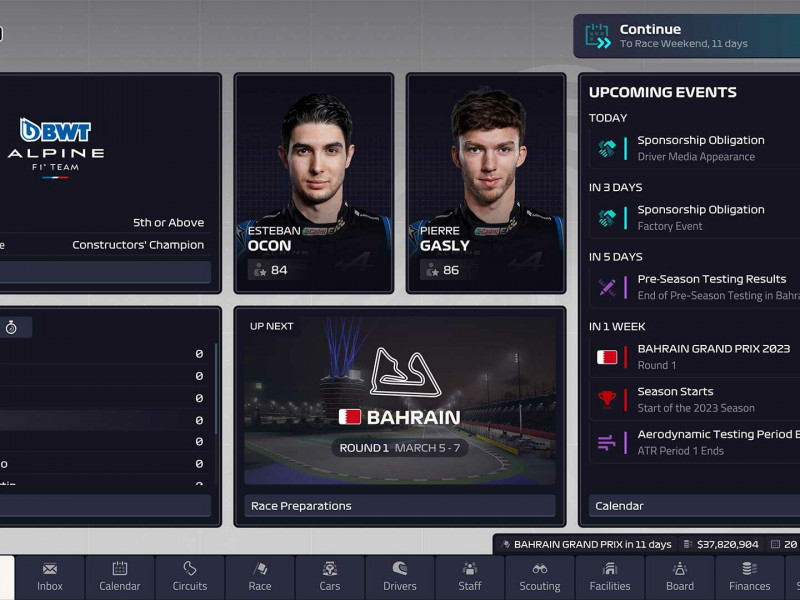The width and height of the screenshot is (800, 600).
Task: Open Race Preparations
Action: click(x=399, y=506)
